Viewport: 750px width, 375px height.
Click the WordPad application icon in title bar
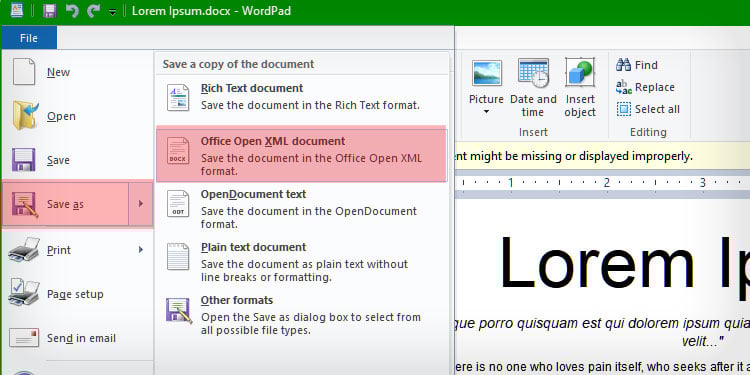[x=17, y=11]
